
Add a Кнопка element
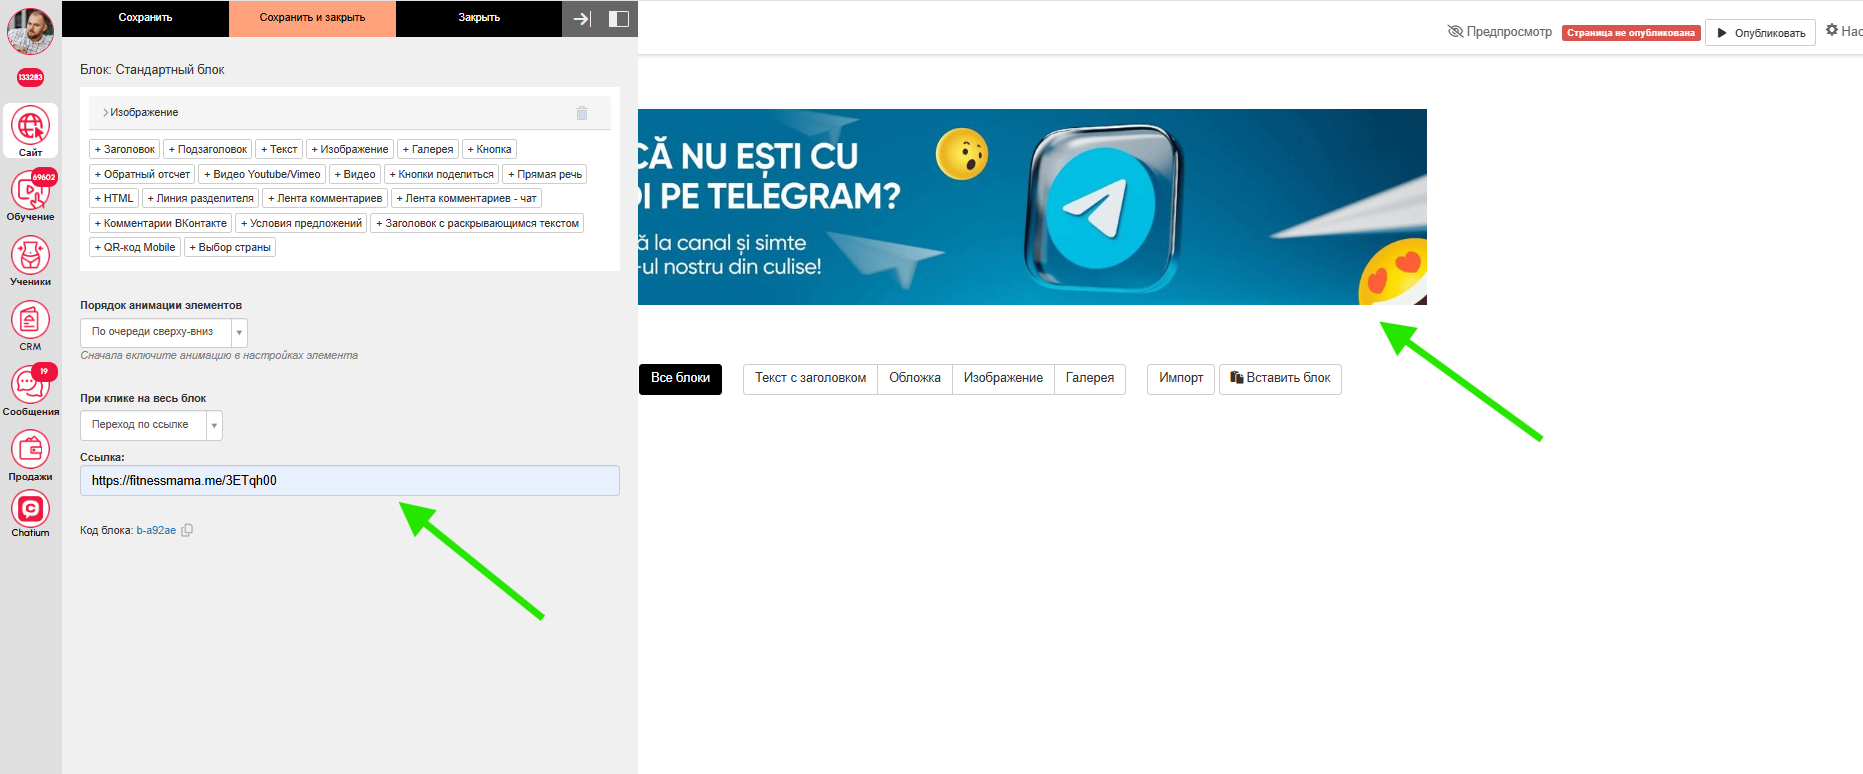(489, 149)
